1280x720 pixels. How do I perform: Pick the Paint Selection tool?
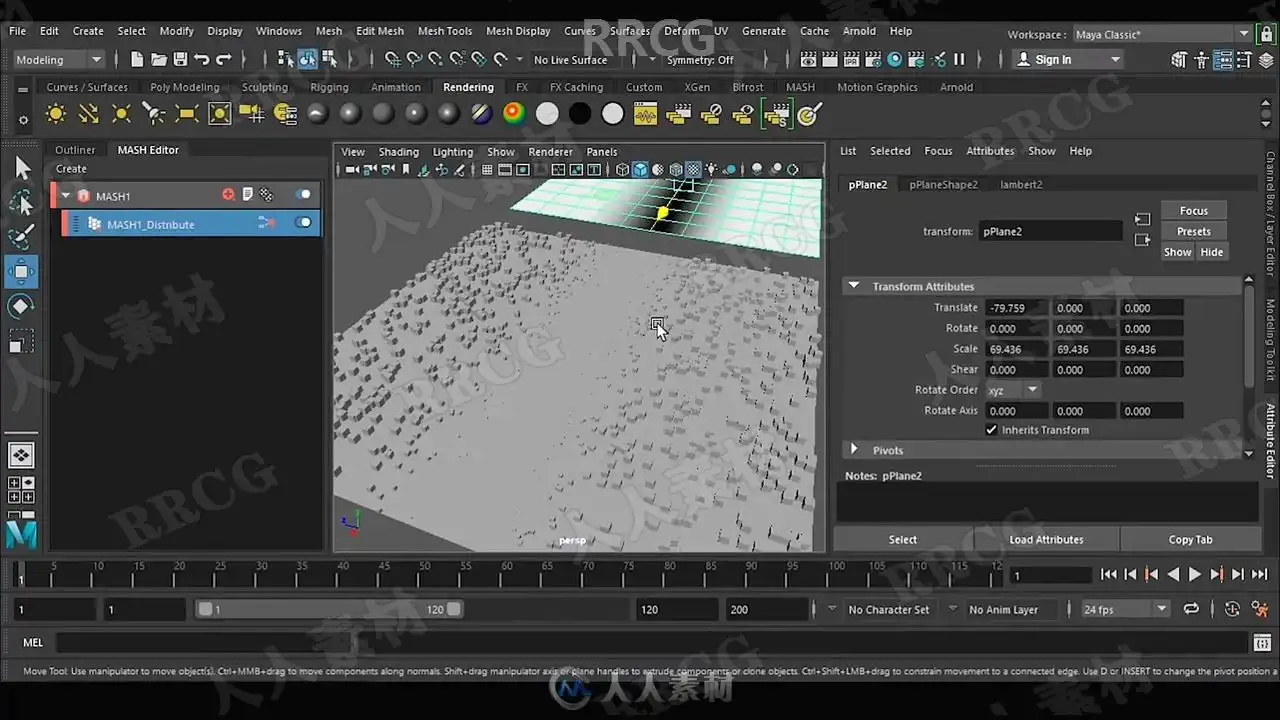[21, 237]
